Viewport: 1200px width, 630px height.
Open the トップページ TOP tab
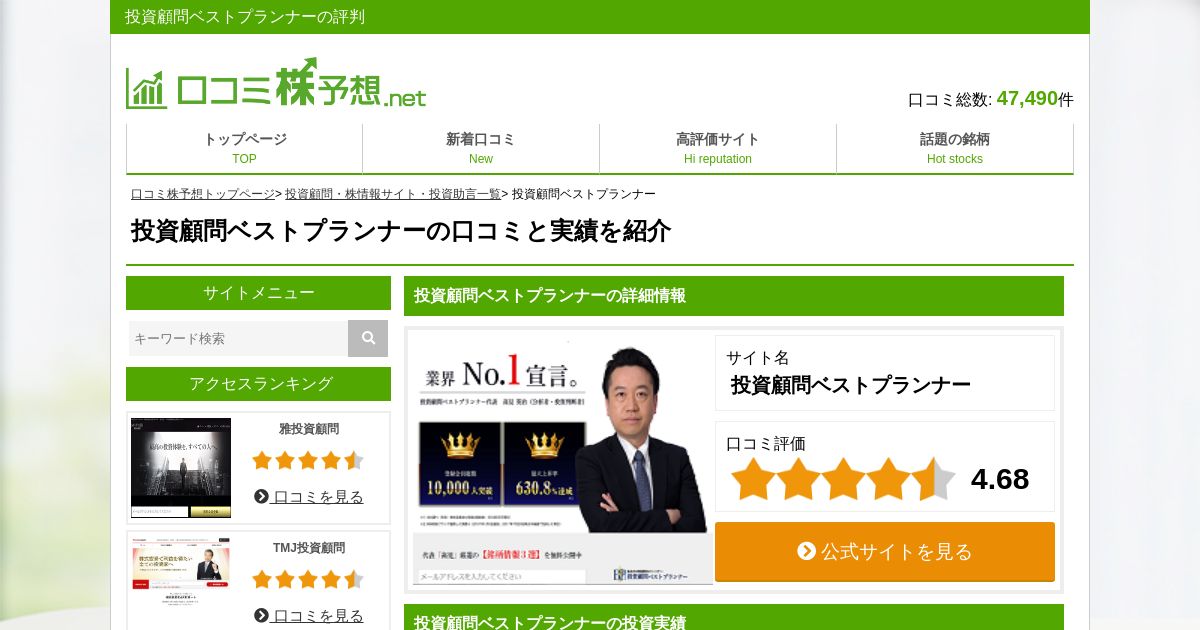[245, 148]
